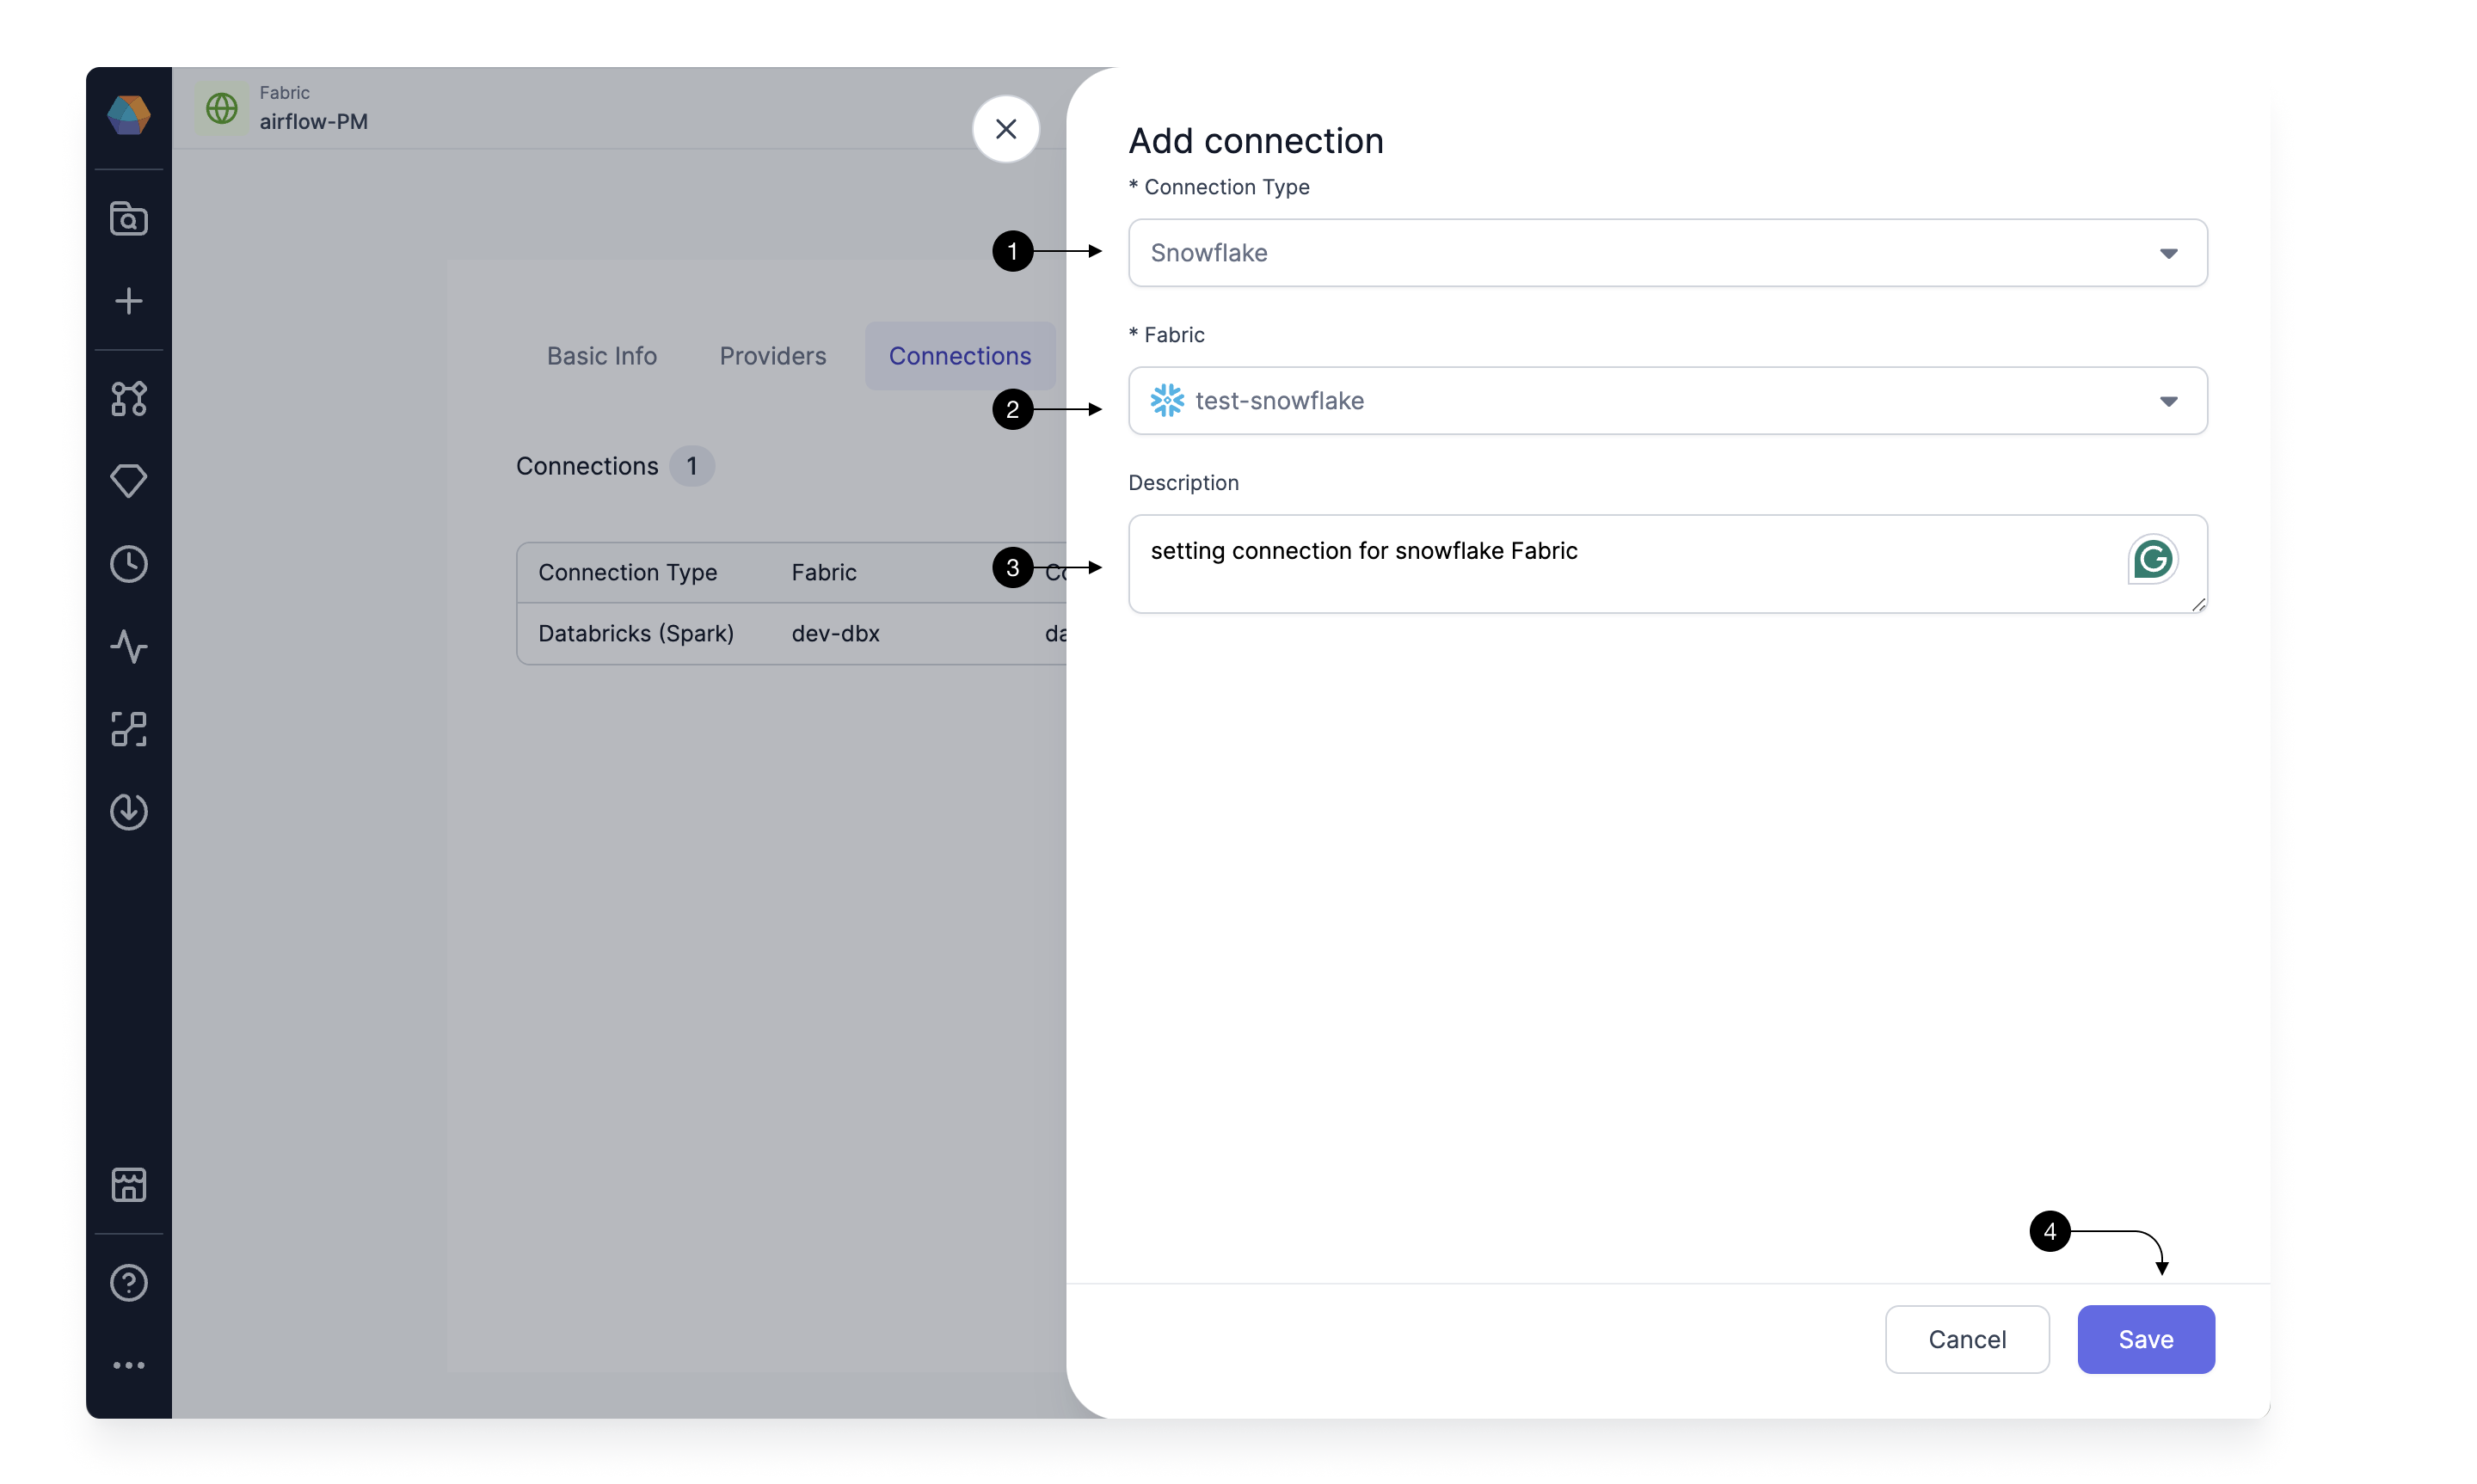Select the diamond gem icon in sidebar
The width and height of the screenshot is (2477, 1484).
(128, 481)
